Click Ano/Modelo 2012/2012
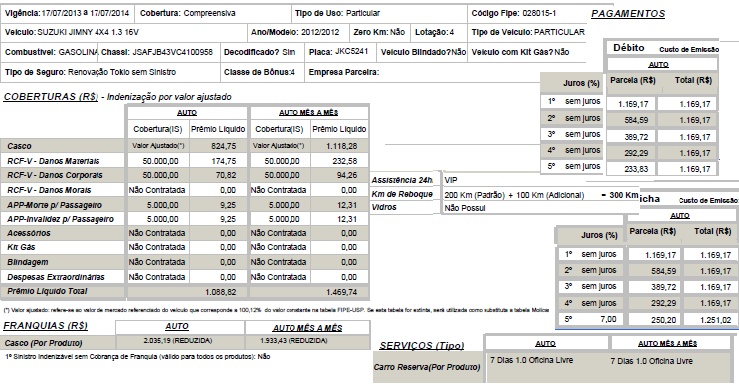The image size is (739, 384). pyautogui.click(x=295, y=33)
